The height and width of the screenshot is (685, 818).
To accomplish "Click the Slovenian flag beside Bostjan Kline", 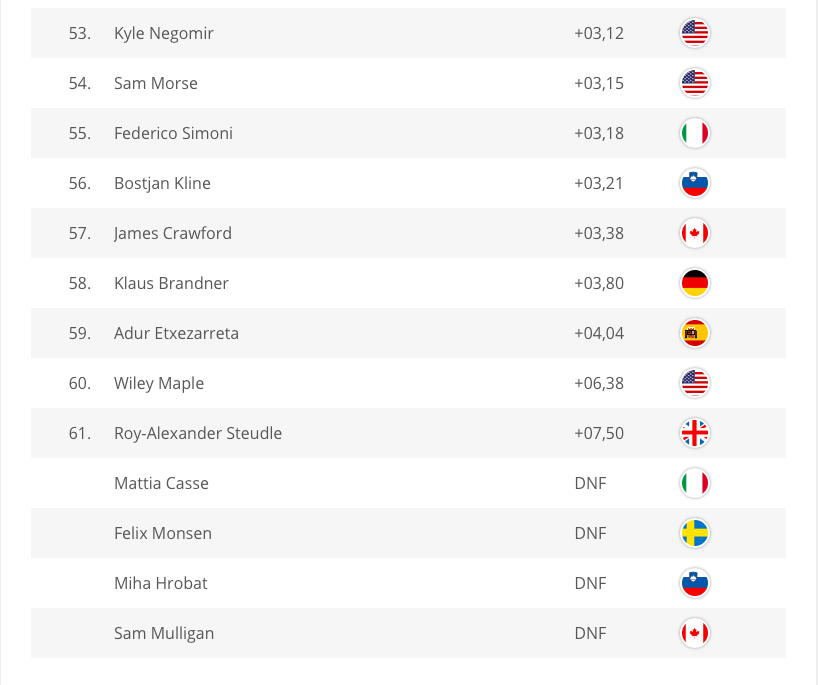I will (694, 183).
